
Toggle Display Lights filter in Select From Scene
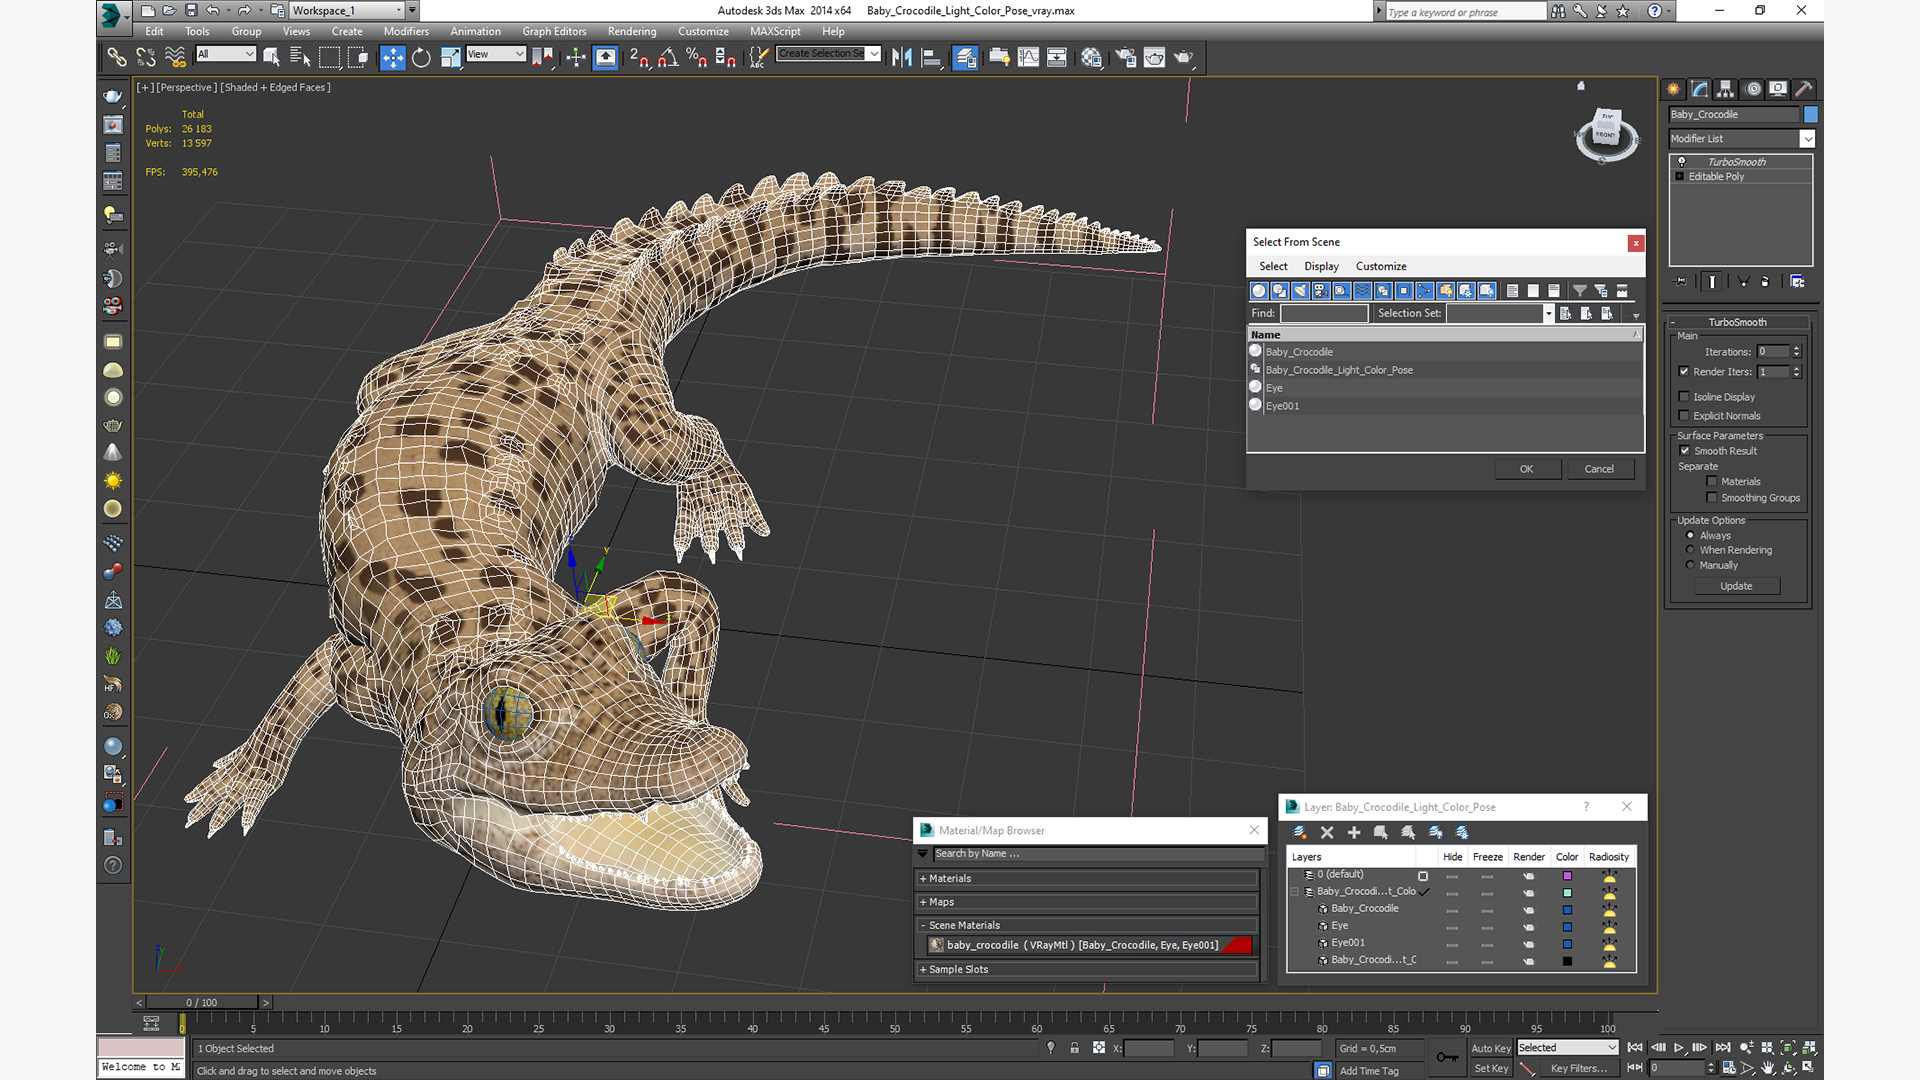[x=1300, y=291]
